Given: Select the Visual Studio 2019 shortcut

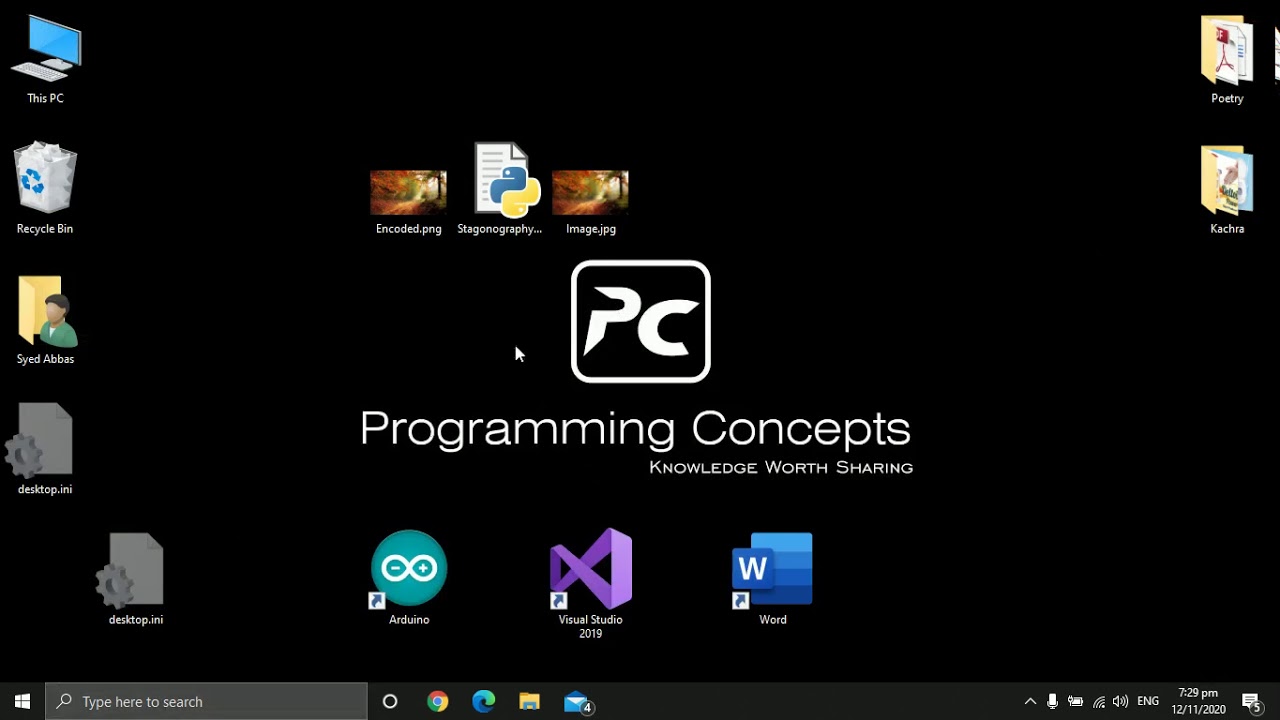Looking at the screenshot, I should (590, 583).
